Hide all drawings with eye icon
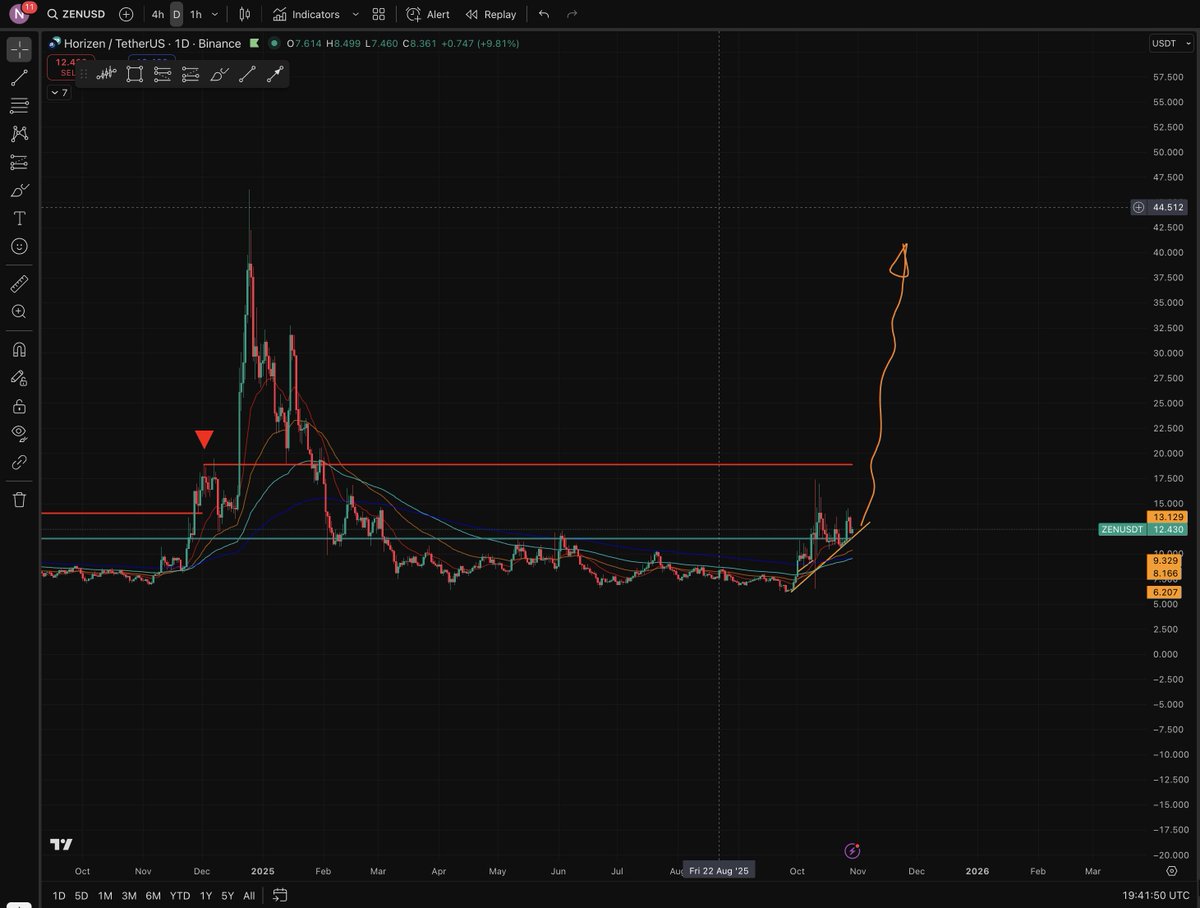 tap(19, 434)
